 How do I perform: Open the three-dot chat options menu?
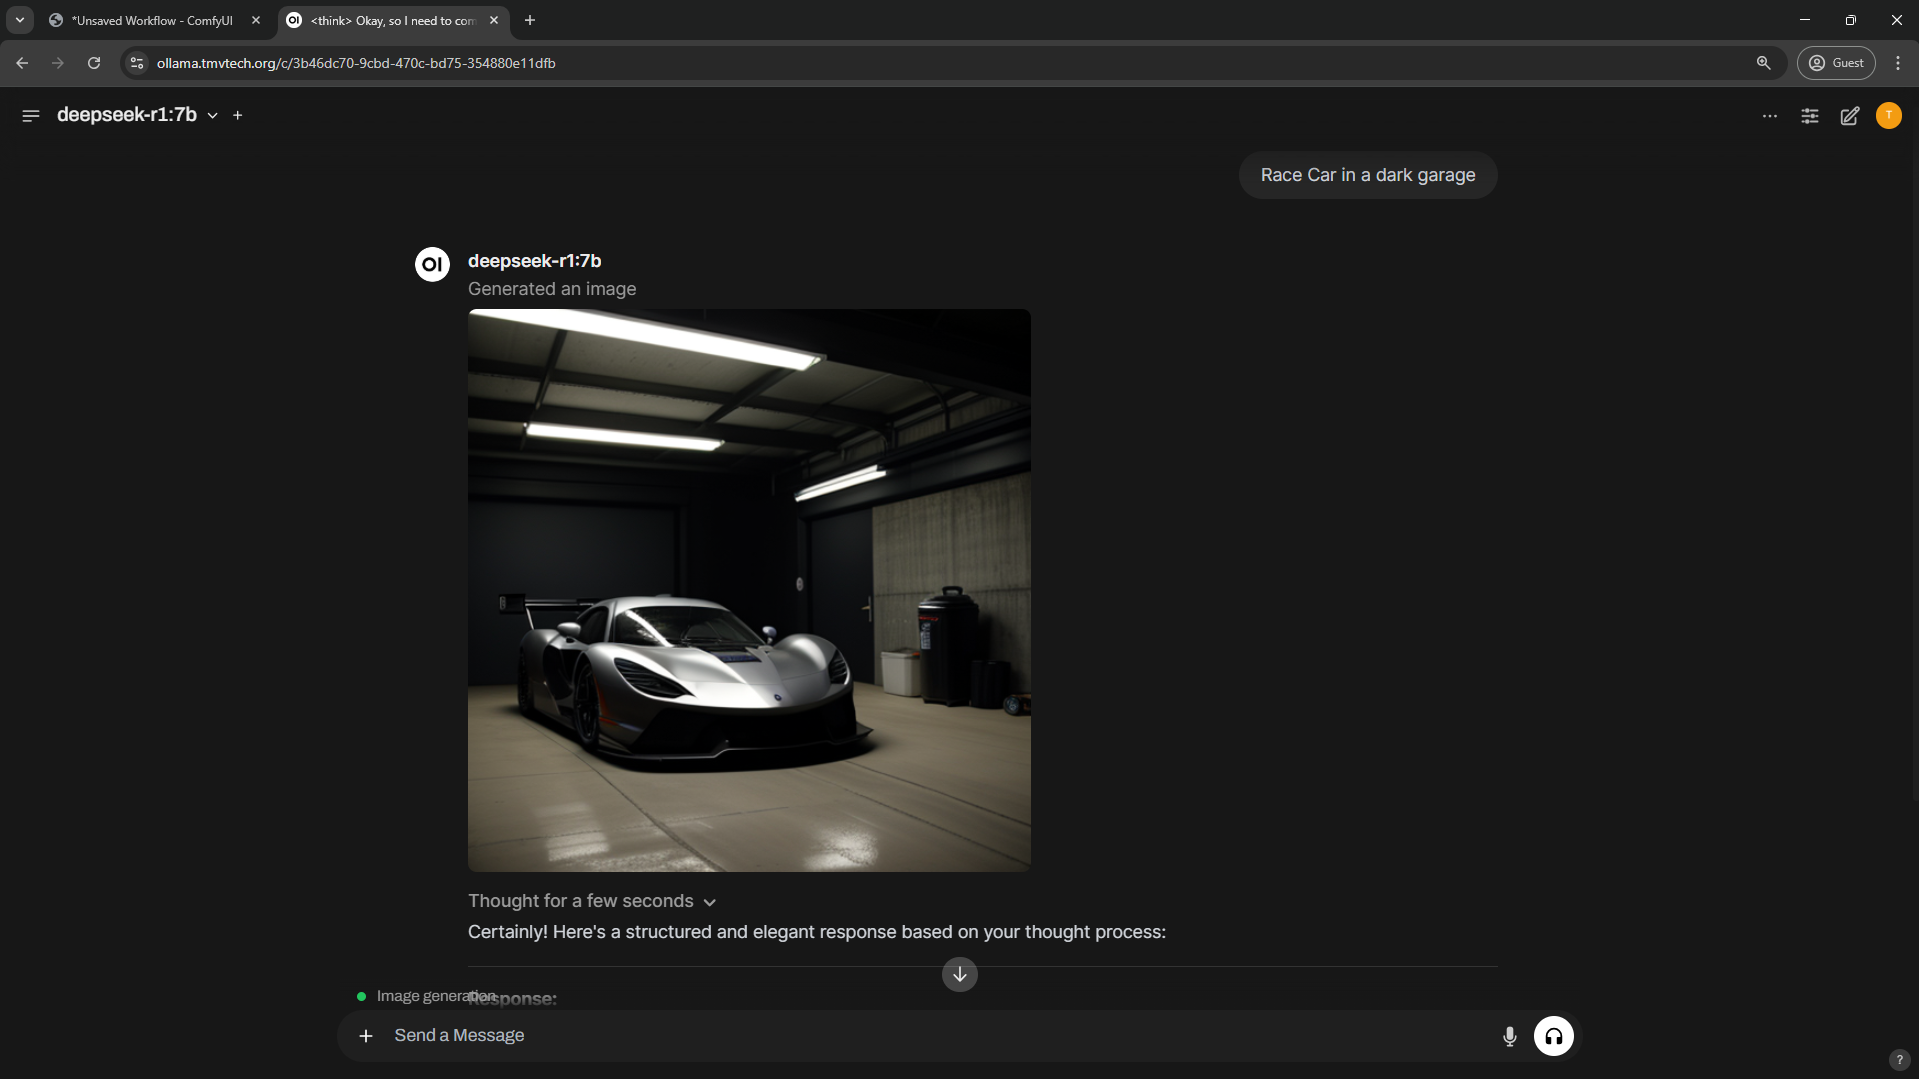pos(1769,116)
